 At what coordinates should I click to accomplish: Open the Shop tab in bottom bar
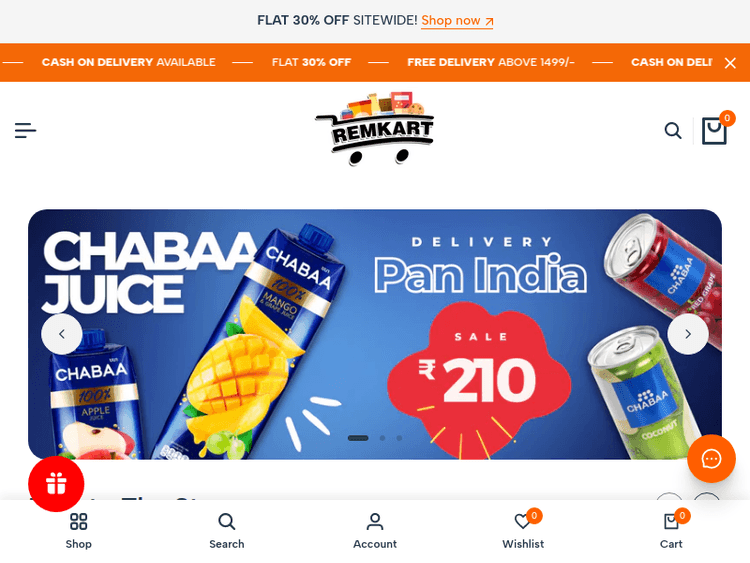pos(78,531)
